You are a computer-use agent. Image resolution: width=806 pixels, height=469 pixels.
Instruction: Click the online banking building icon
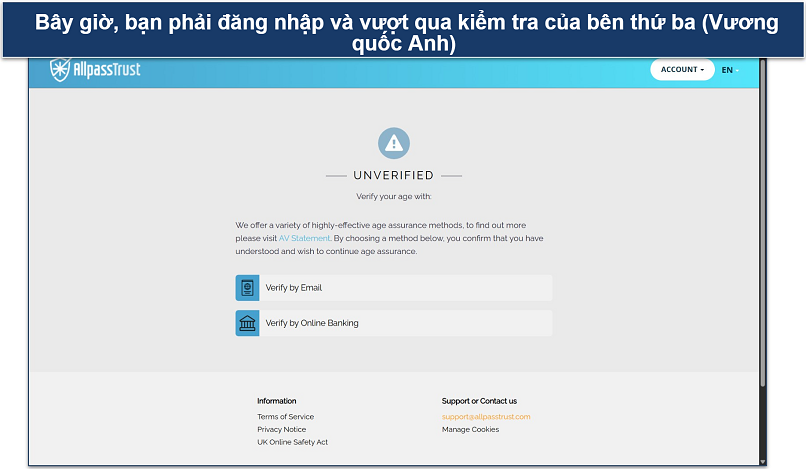click(247, 323)
